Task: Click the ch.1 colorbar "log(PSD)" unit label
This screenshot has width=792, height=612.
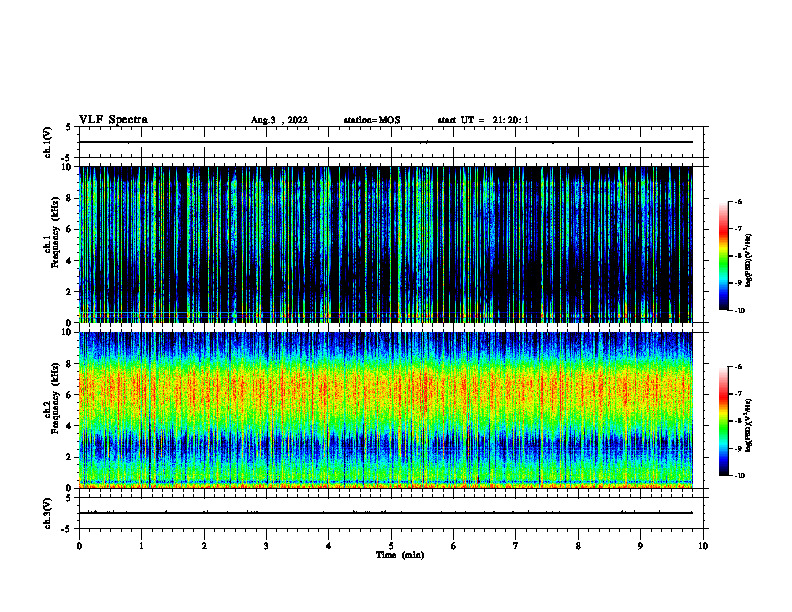Action: coord(749,261)
